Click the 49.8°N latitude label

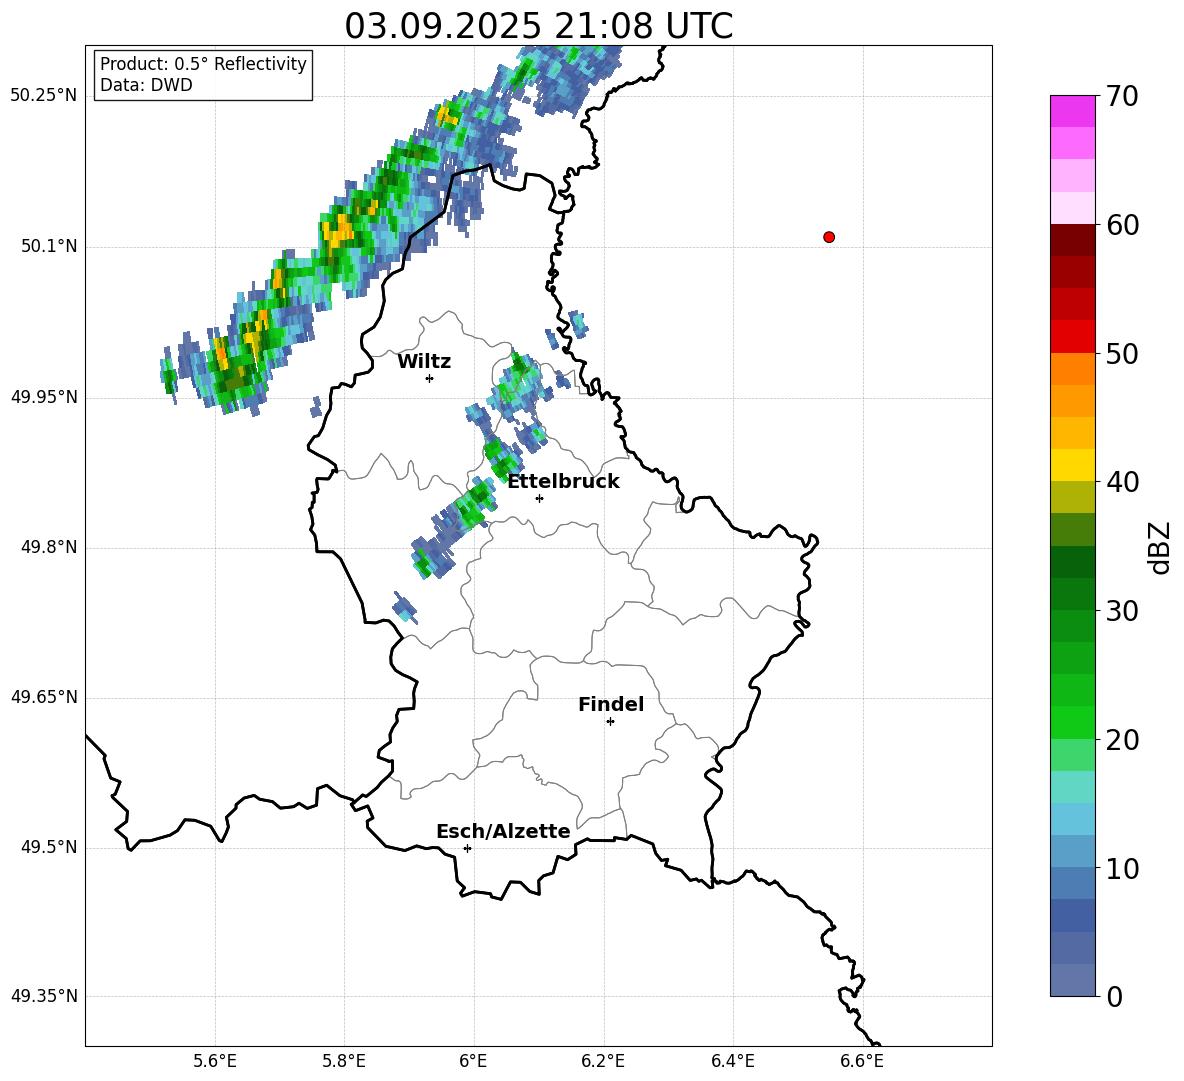click(50, 547)
